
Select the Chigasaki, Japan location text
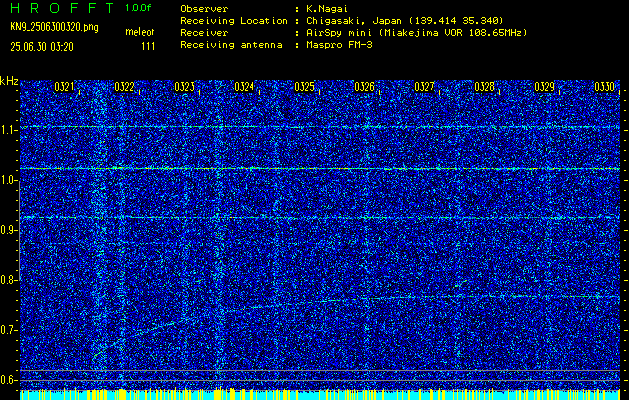pyautogui.click(x=405, y=20)
